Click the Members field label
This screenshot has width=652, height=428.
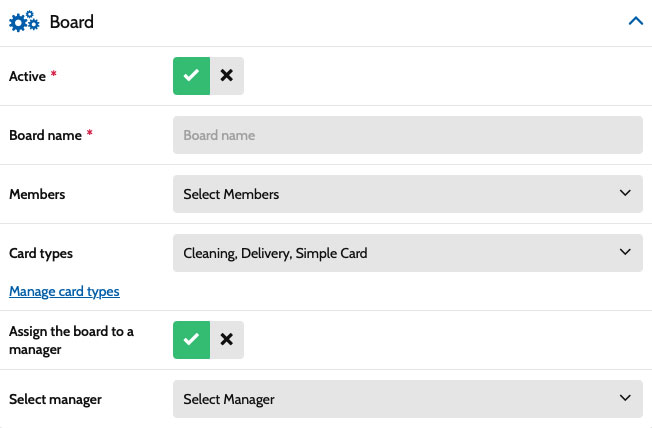(37, 194)
